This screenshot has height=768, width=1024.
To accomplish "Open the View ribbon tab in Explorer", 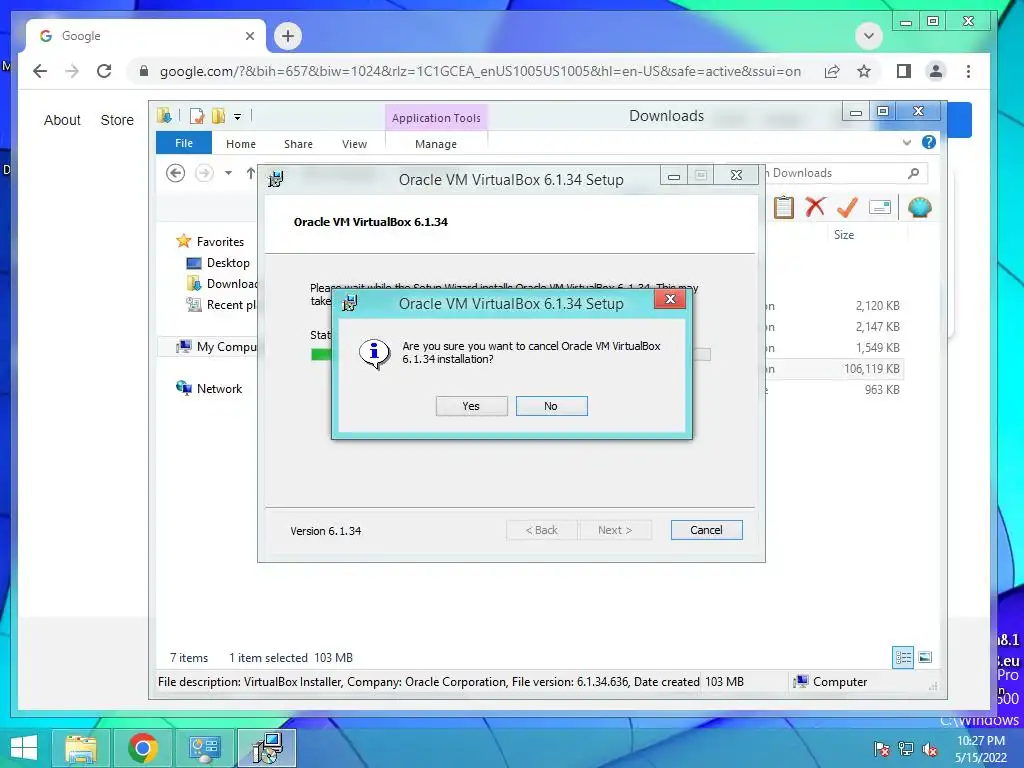I will coord(355,144).
